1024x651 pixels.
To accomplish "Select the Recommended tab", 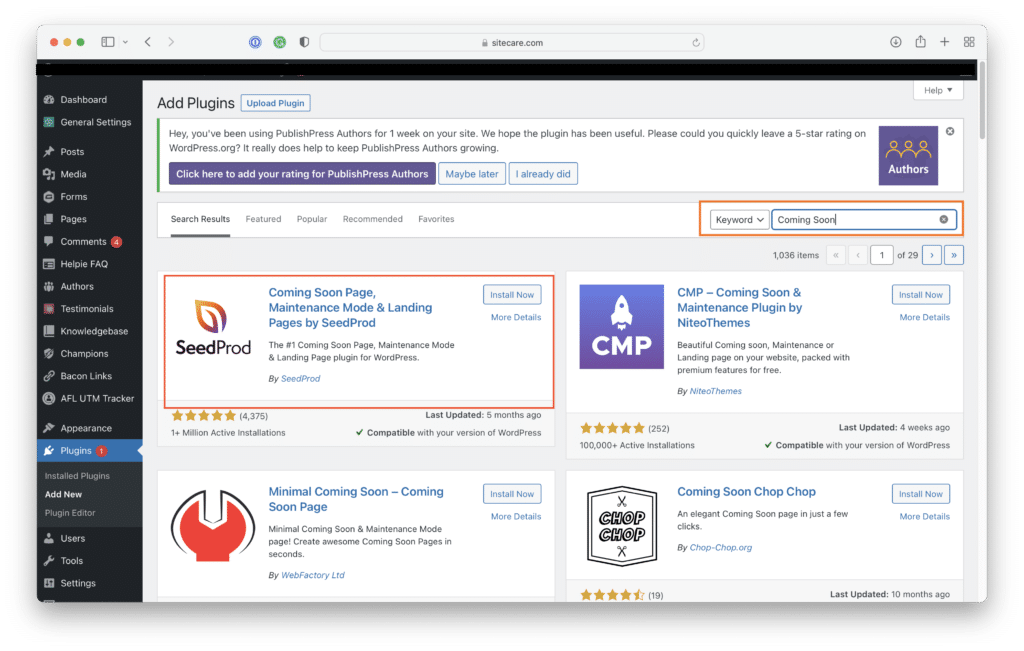I will coord(373,219).
